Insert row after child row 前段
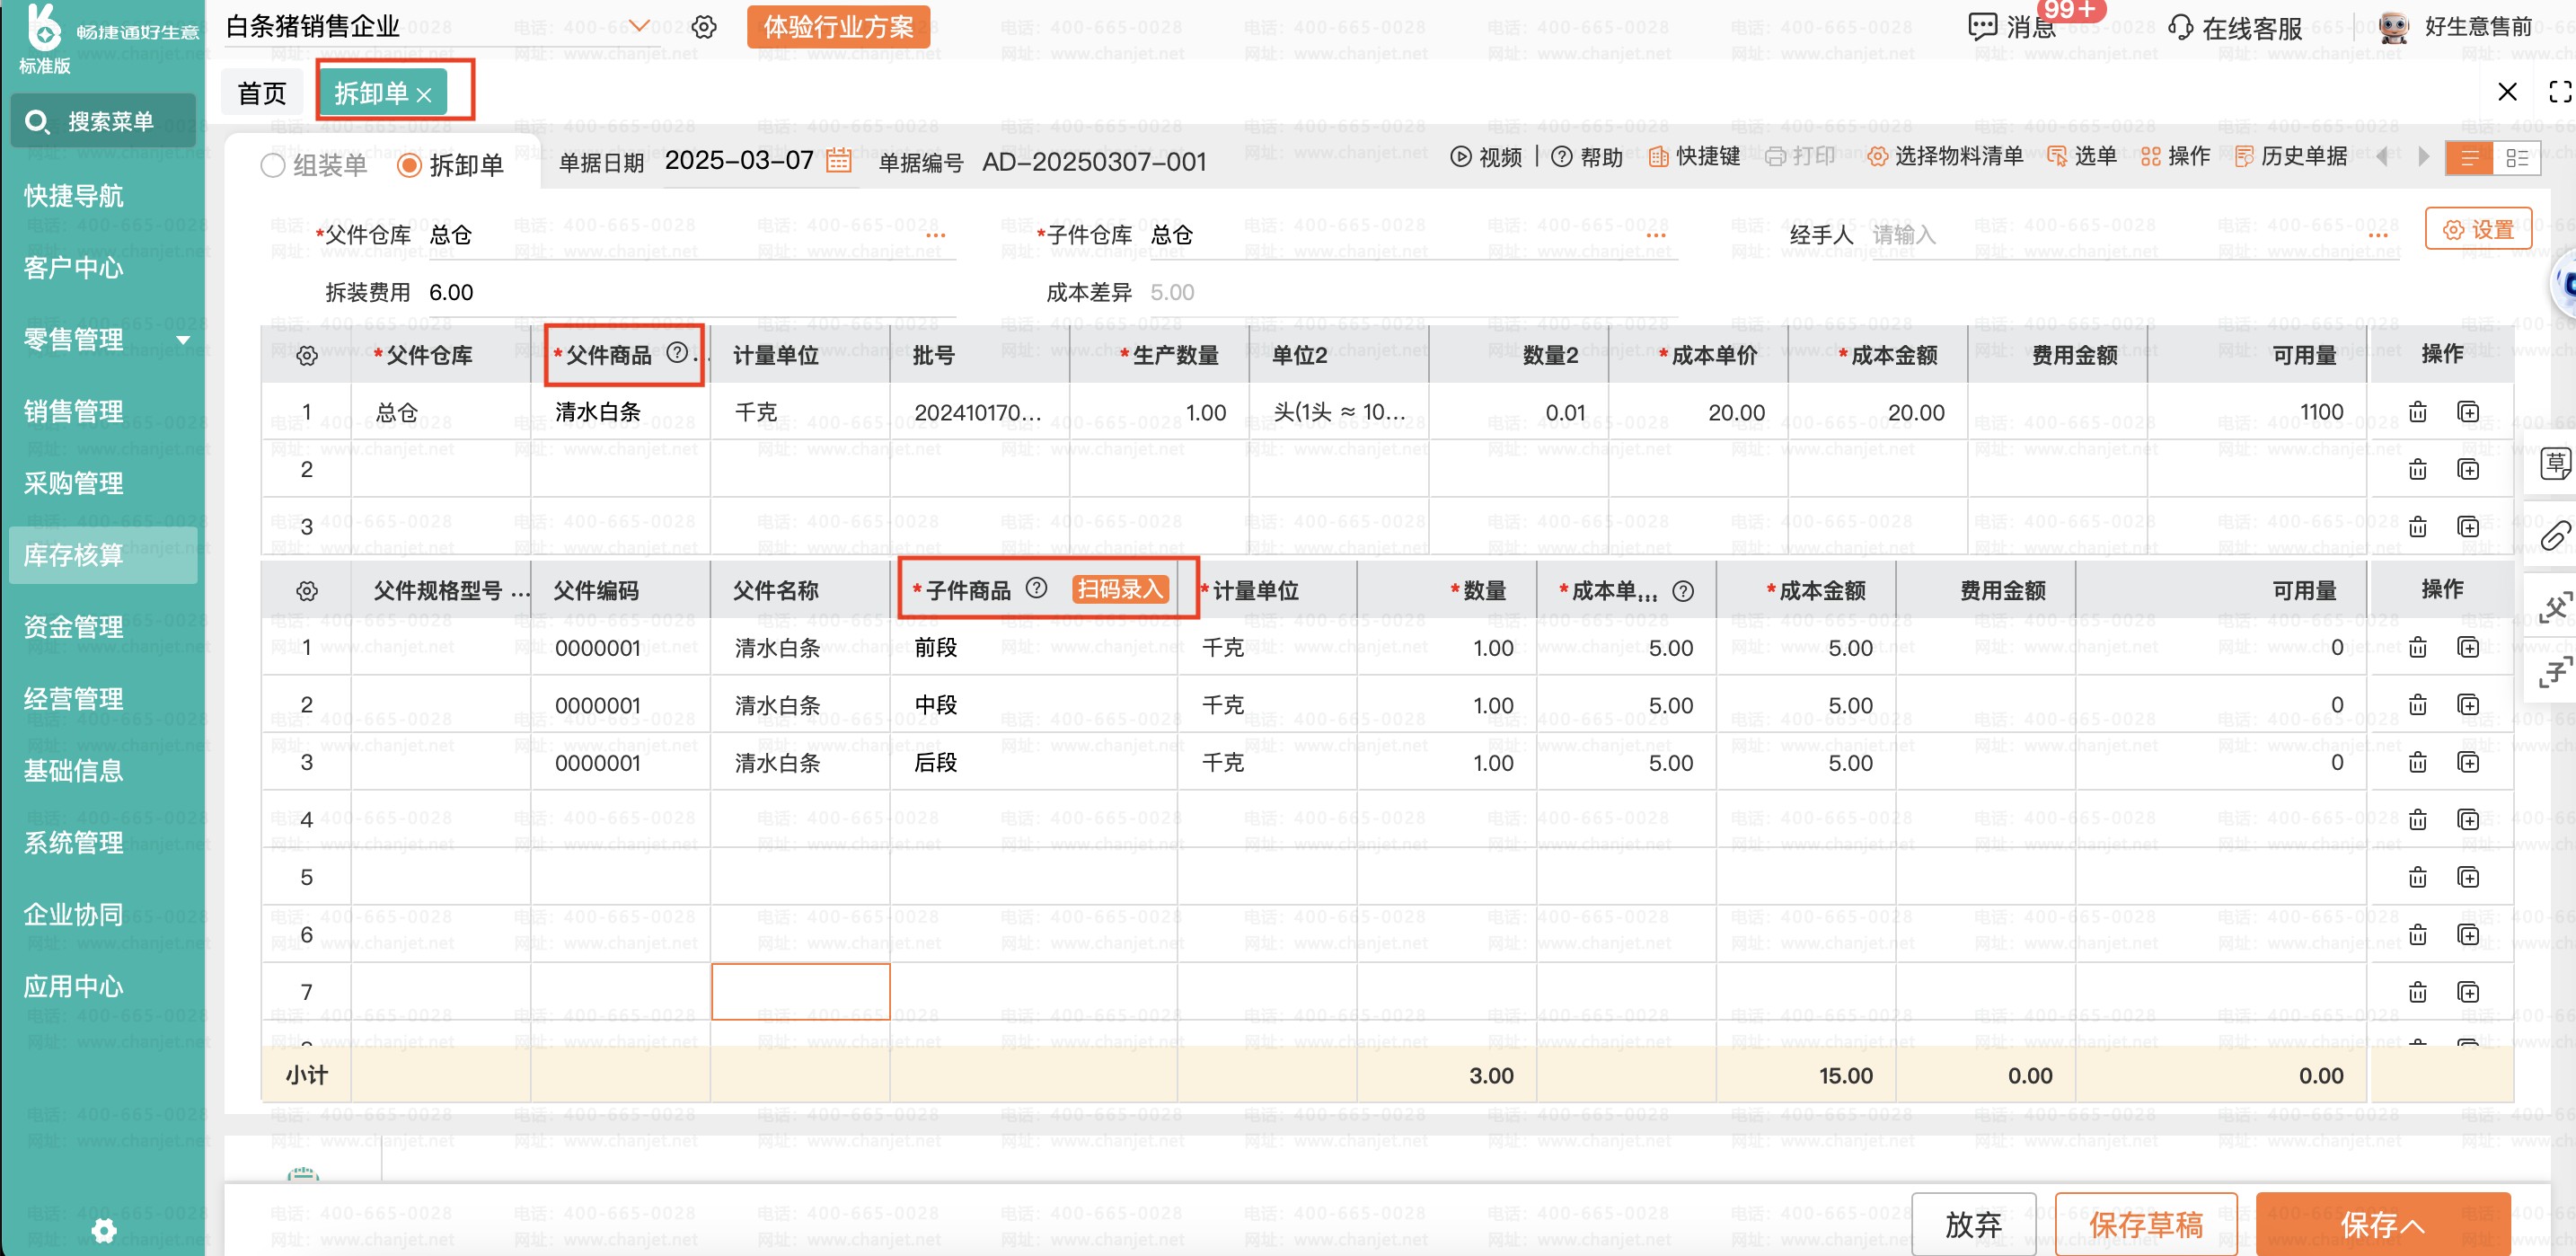This screenshot has width=2576, height=1256. [x=2468, y=647]
